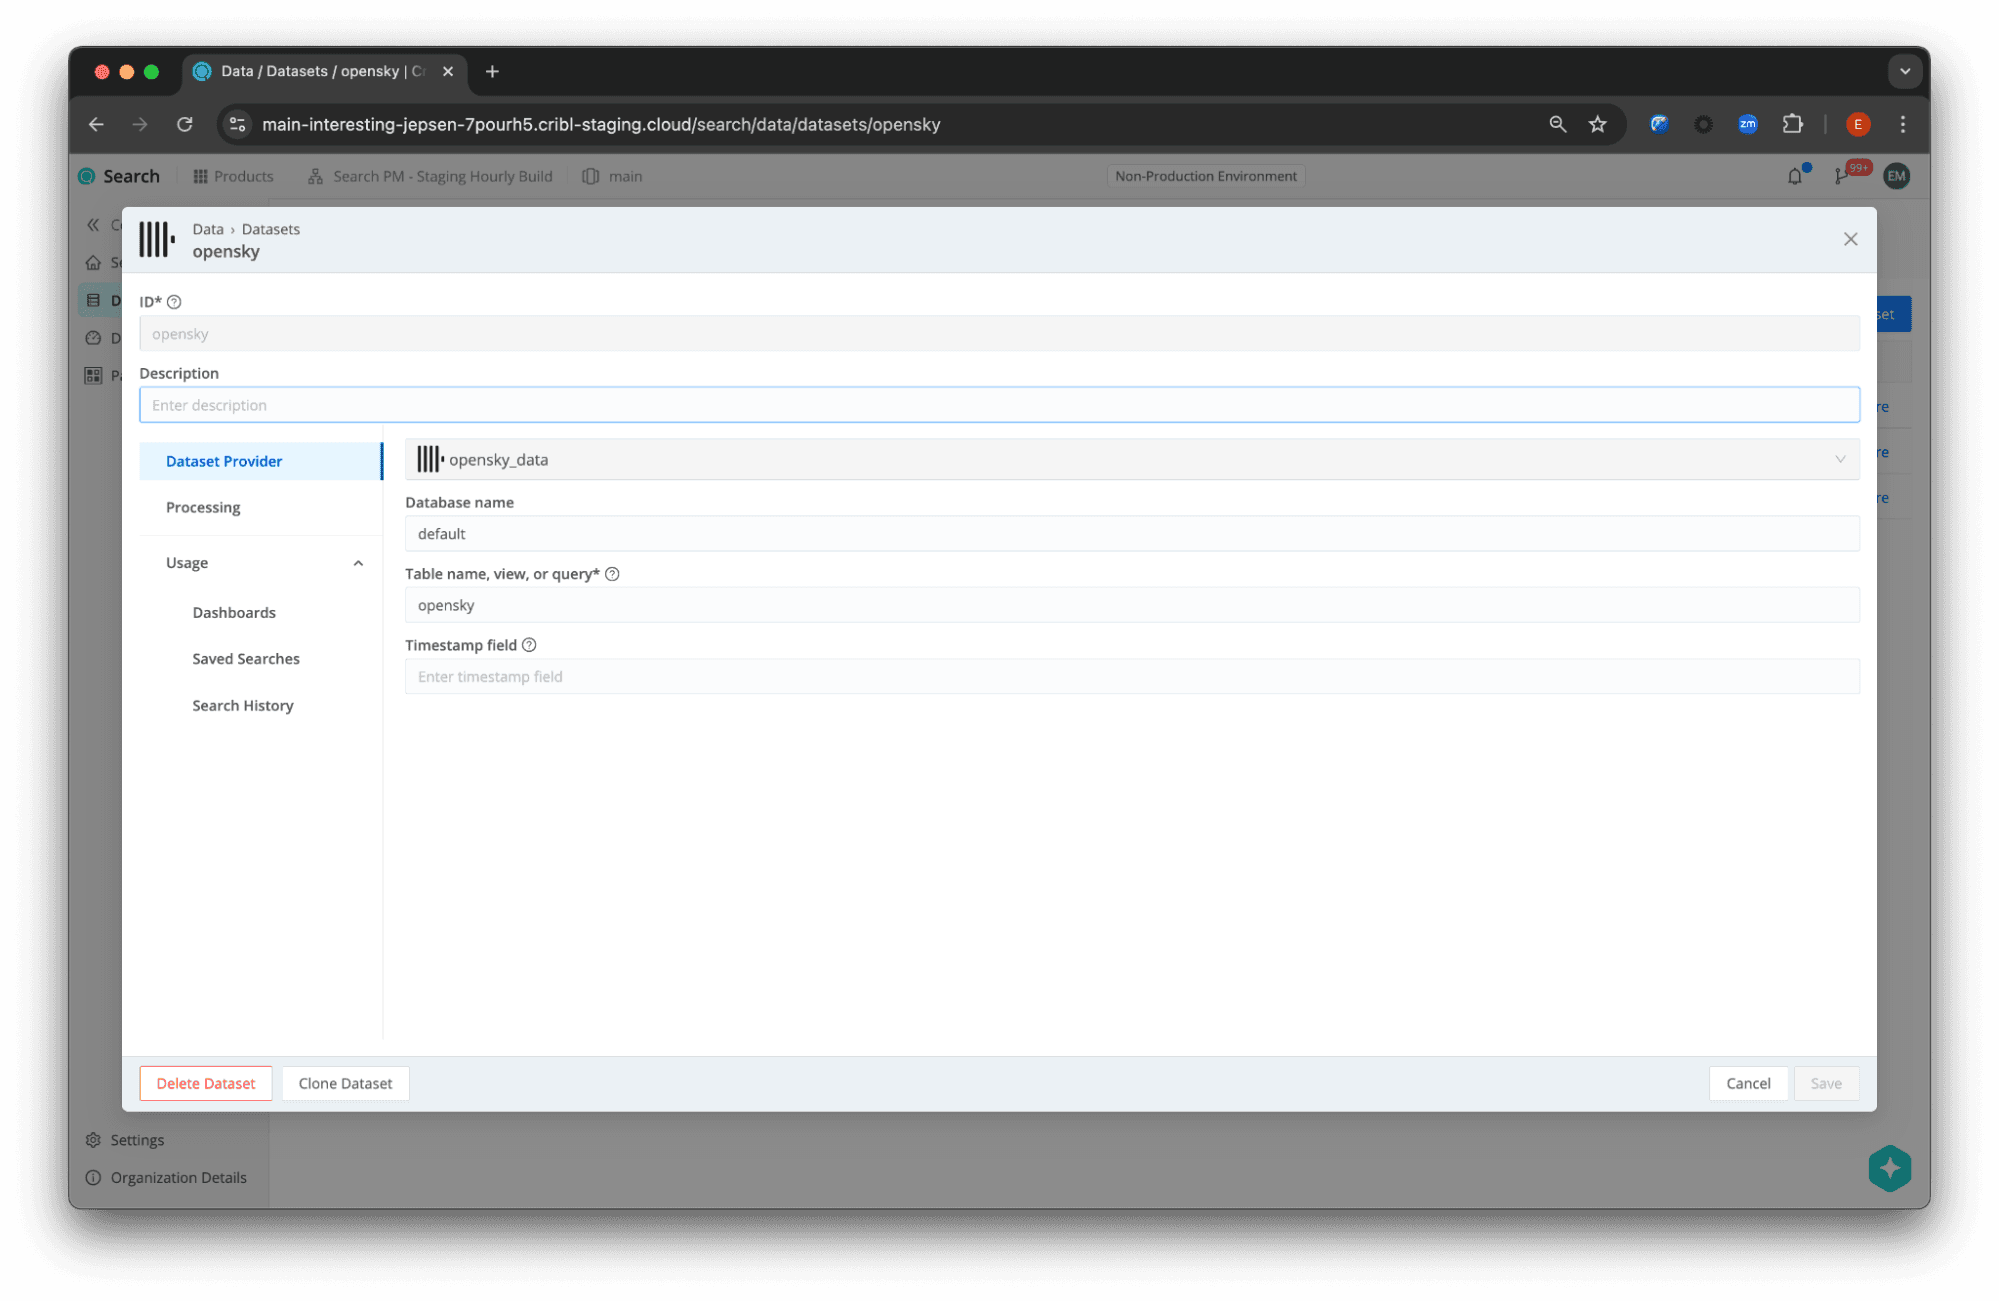This screenshot has width=1999, height=1301.
Task: Bookmark this page with star icon
Action: point(1597,124)
